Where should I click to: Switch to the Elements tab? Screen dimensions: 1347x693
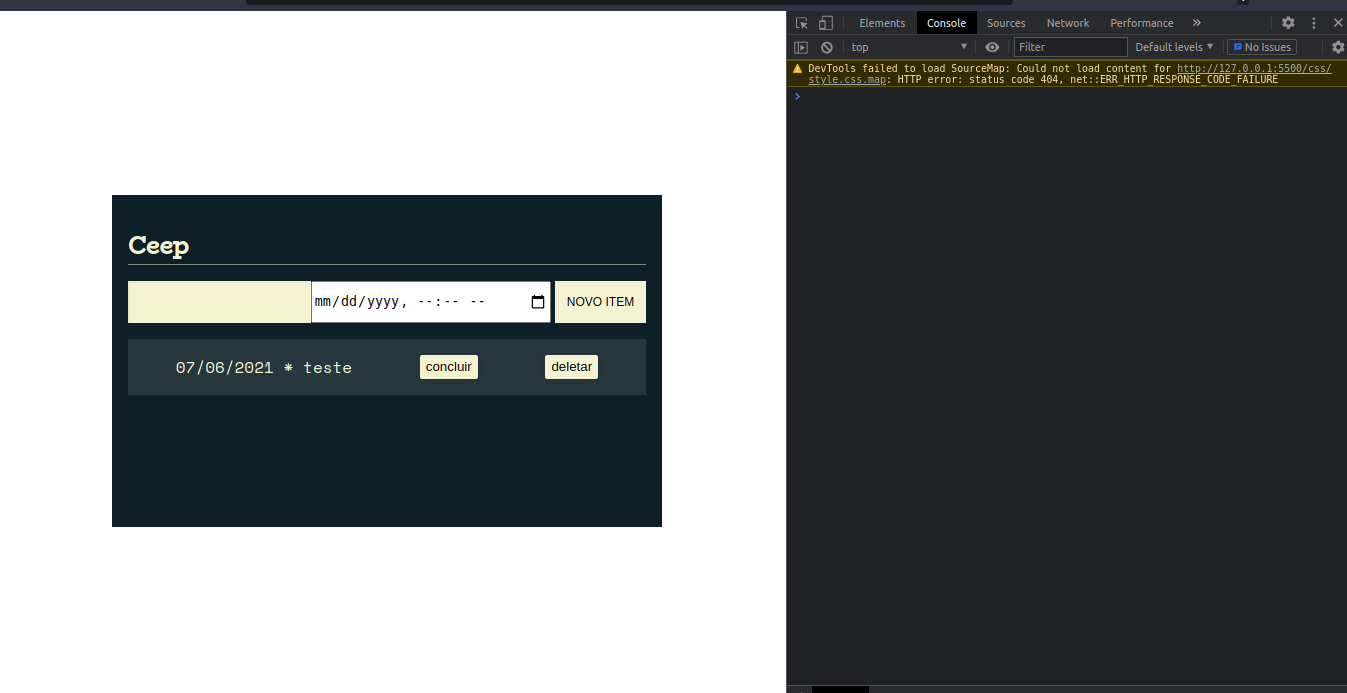(882, 23)
